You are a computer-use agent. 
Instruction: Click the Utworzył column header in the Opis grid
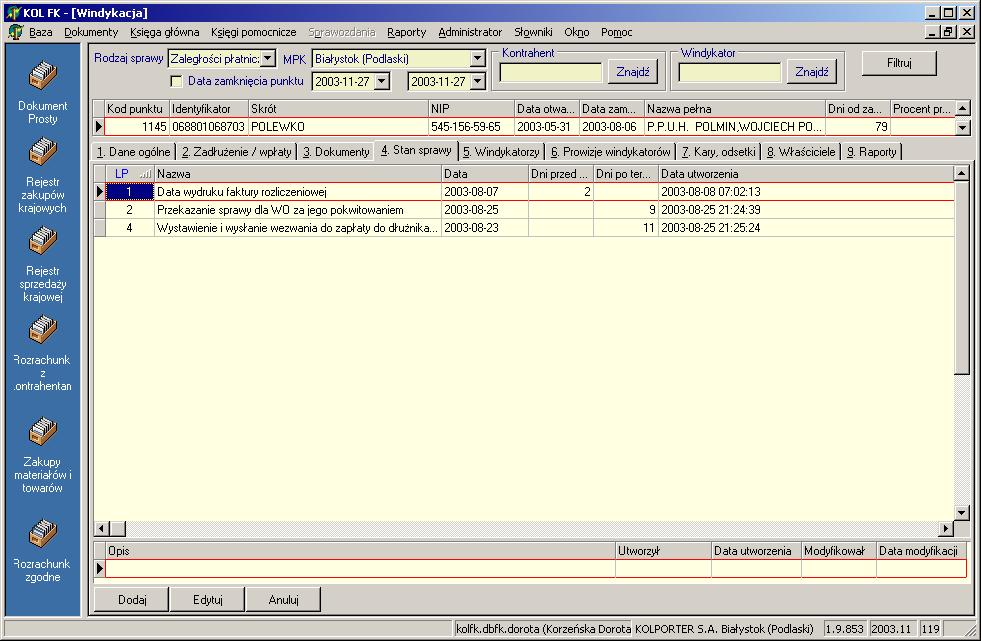coord(663,551)
